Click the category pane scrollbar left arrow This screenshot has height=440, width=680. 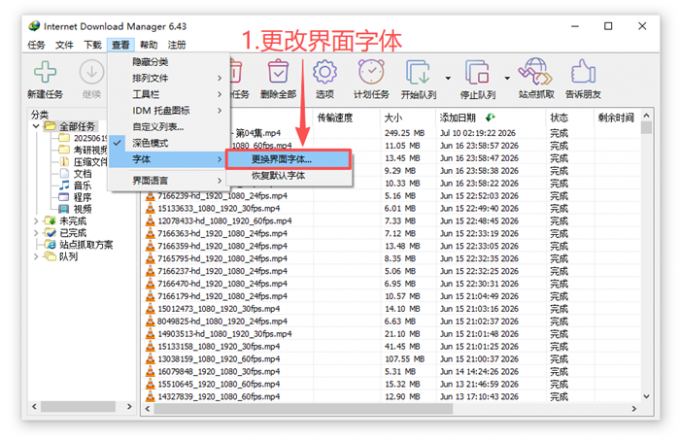pos(34,407)
